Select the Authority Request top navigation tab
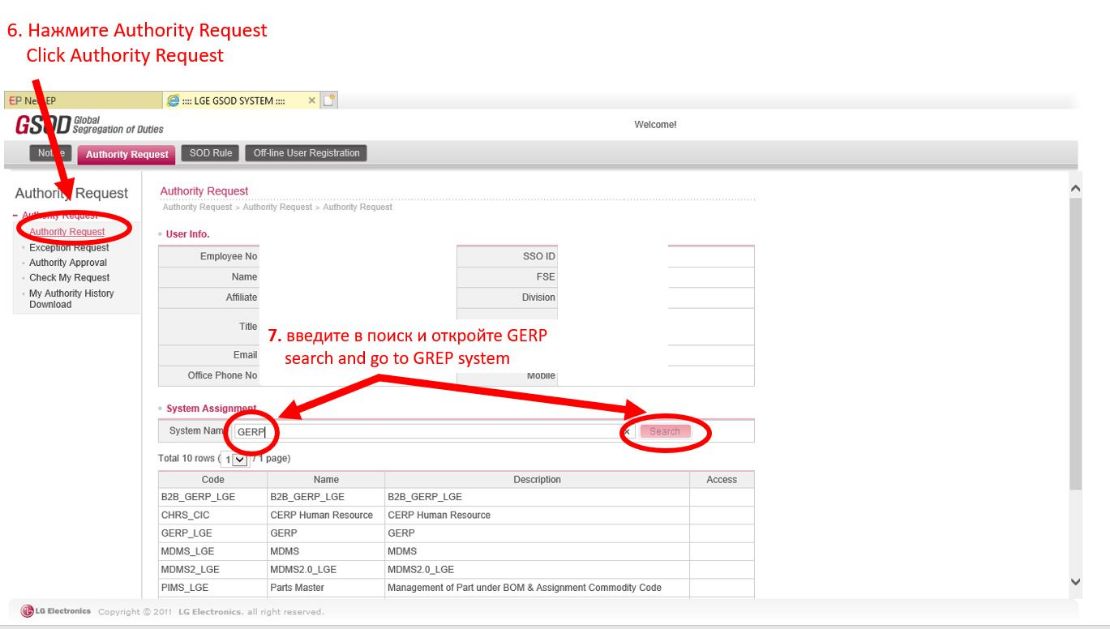The width and height of the screenshot is (1110, 629). coord(127,154)
